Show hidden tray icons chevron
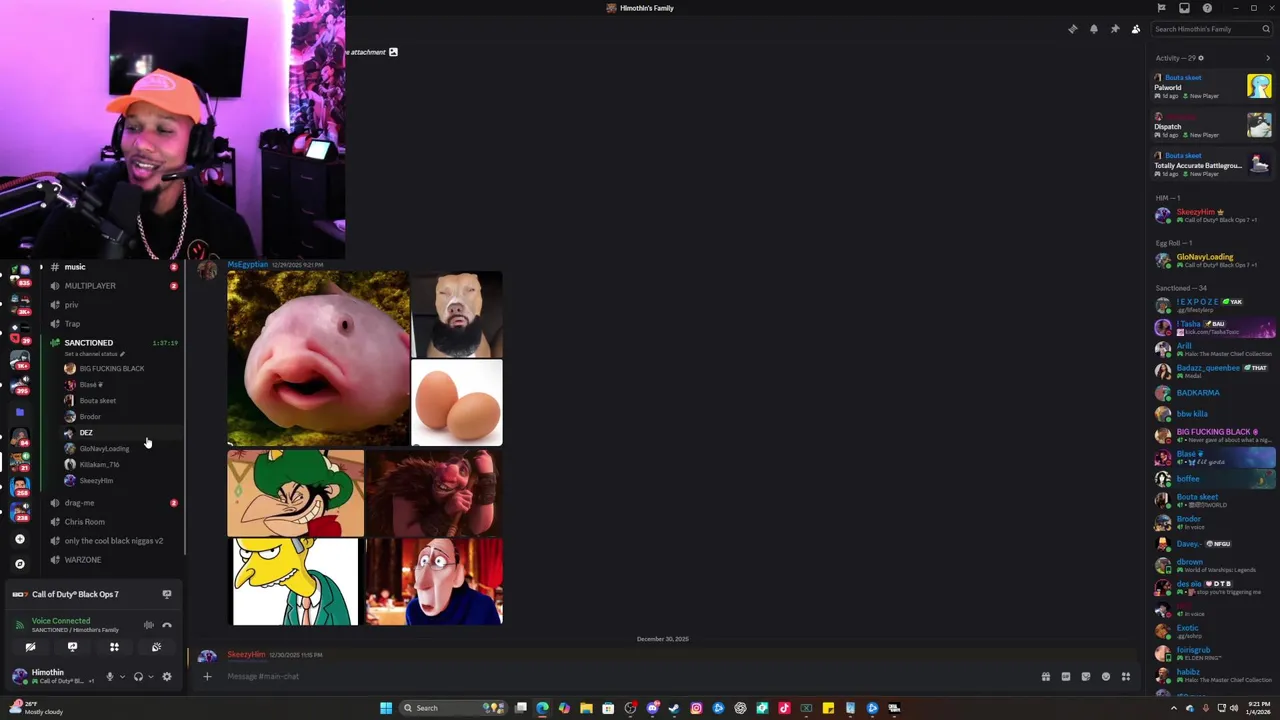 pos(1174,708)
